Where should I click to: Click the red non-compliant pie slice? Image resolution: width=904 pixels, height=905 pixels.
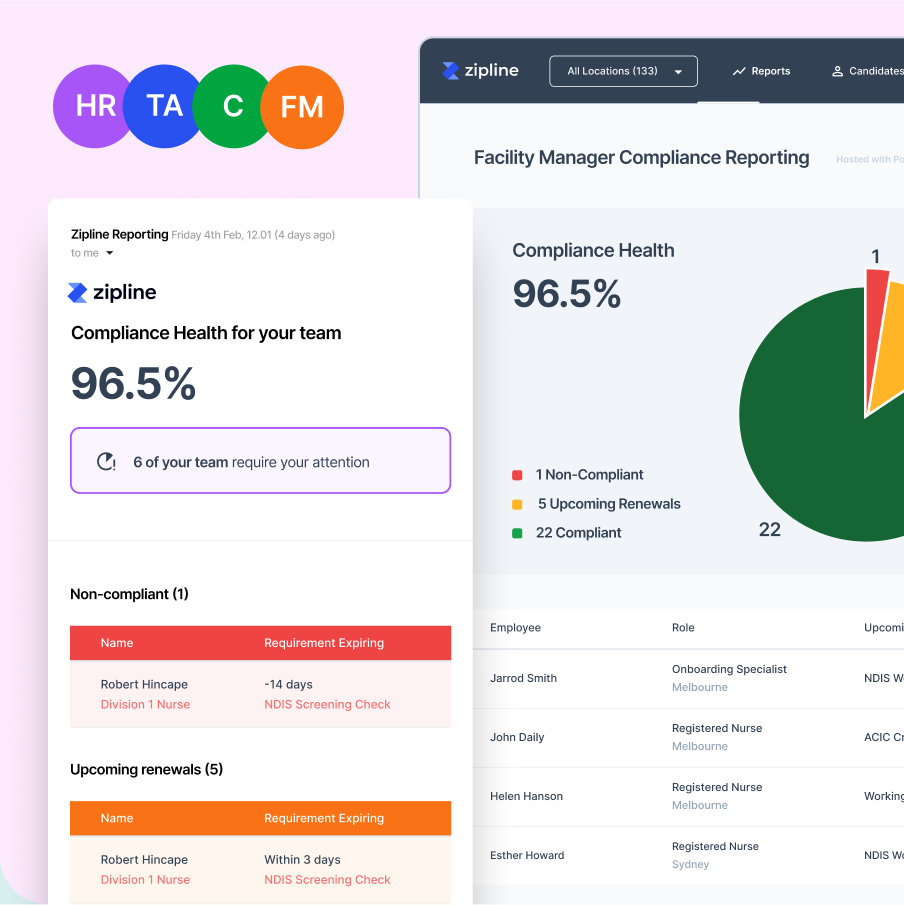[876, 323]
